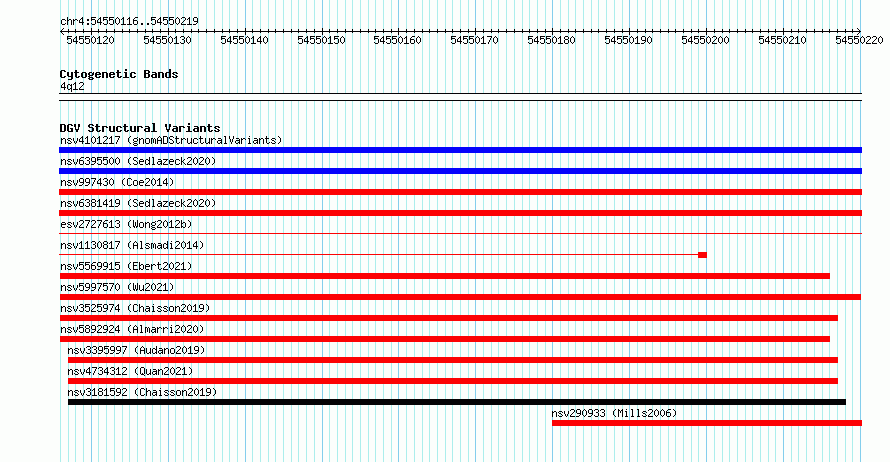This screenshot has height=462, width=890.
Task: Click ruler position 54550120
Action: point(90,40)
